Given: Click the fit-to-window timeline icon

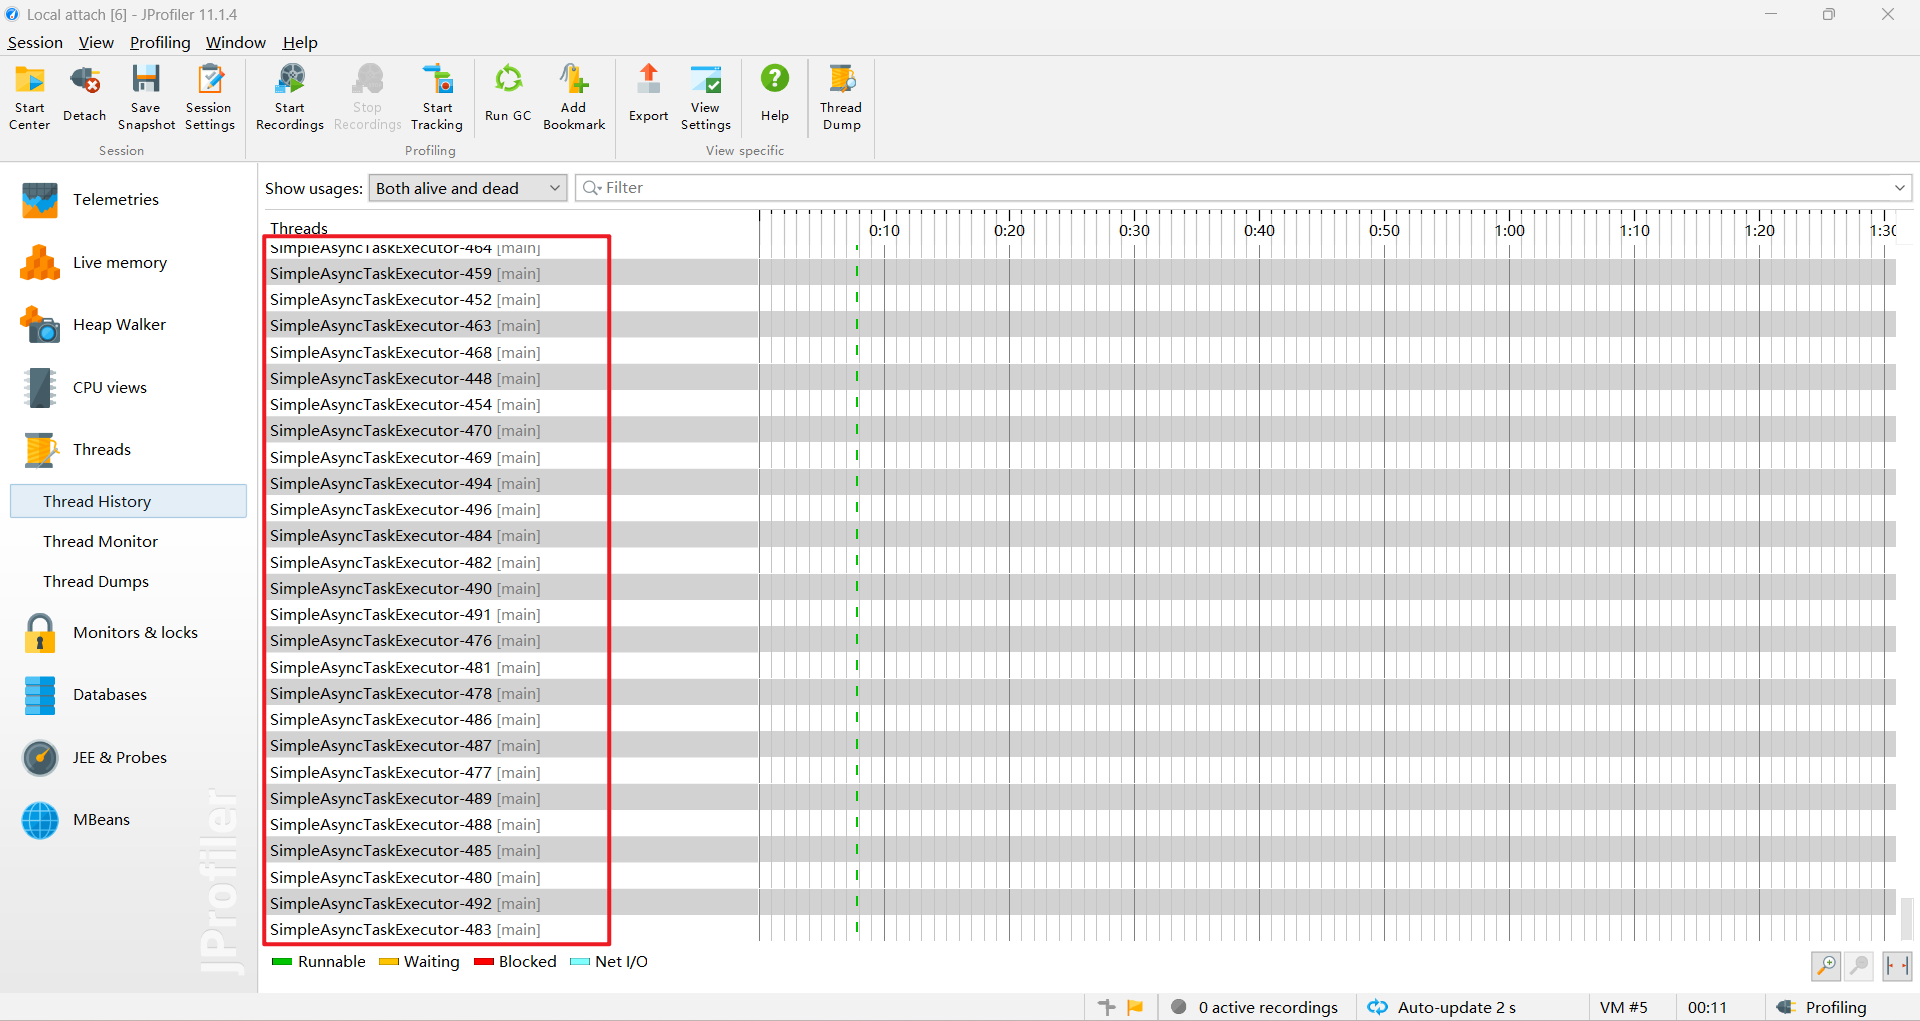Looking at the screenshot, I should point(1897,966).
